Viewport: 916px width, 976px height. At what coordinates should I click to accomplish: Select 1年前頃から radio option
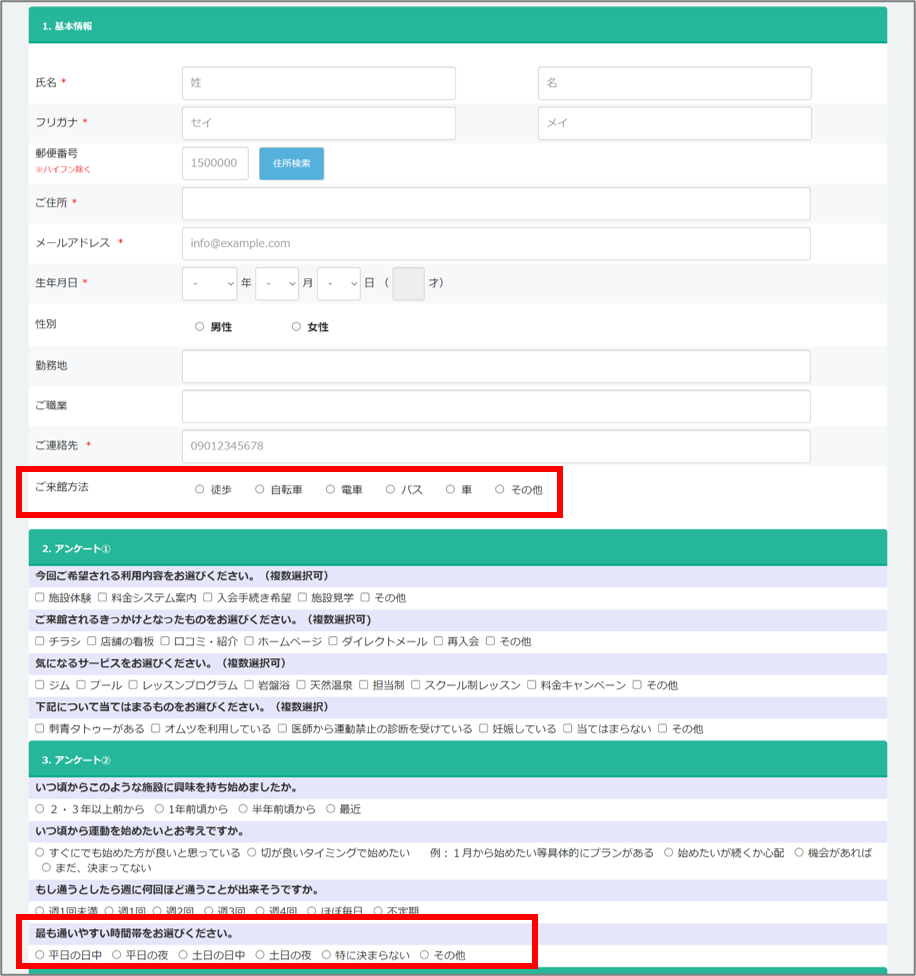162,809
